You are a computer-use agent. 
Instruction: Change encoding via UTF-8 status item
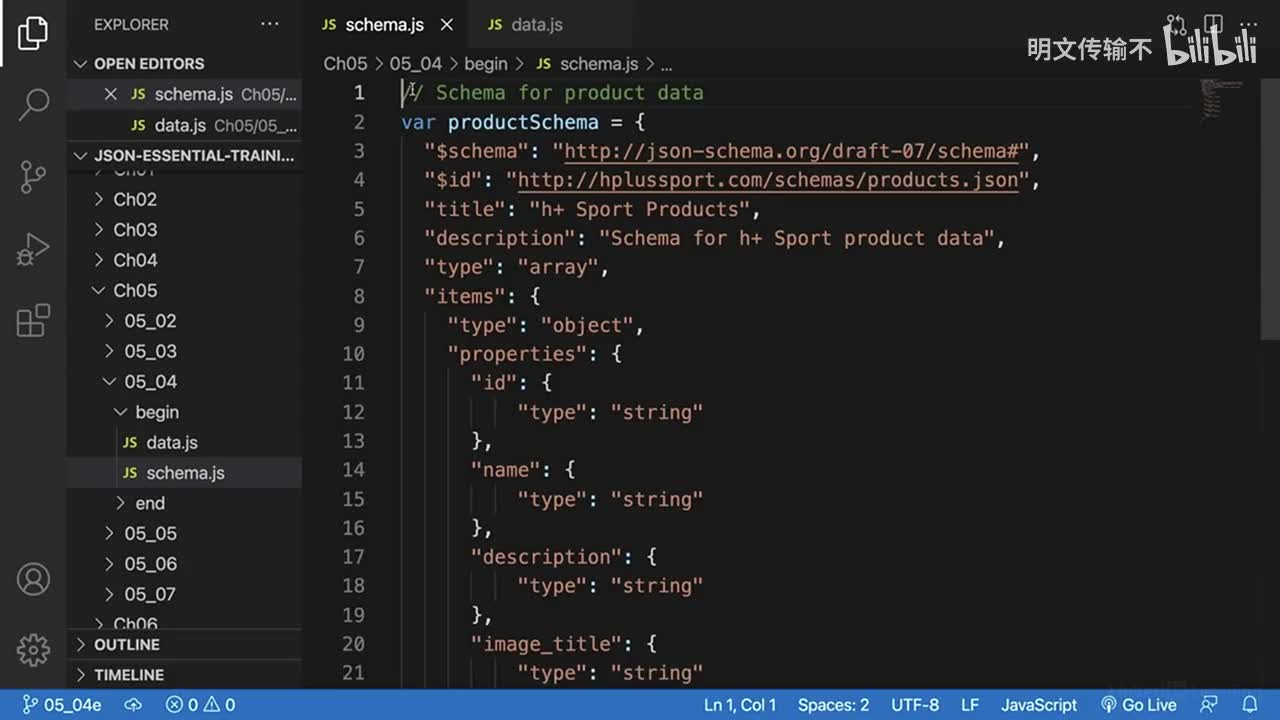(x=915, y=705)
